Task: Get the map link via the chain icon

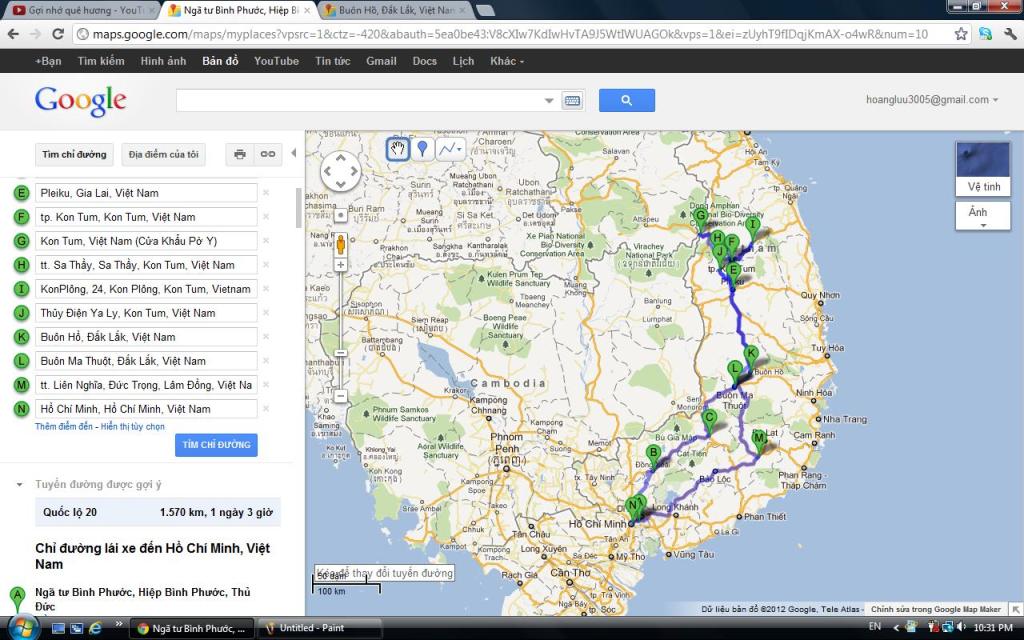Action: pos(268,154)
